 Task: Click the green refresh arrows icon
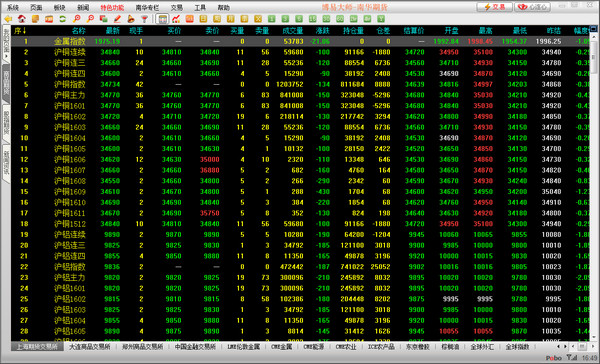[x=62, y=19]
